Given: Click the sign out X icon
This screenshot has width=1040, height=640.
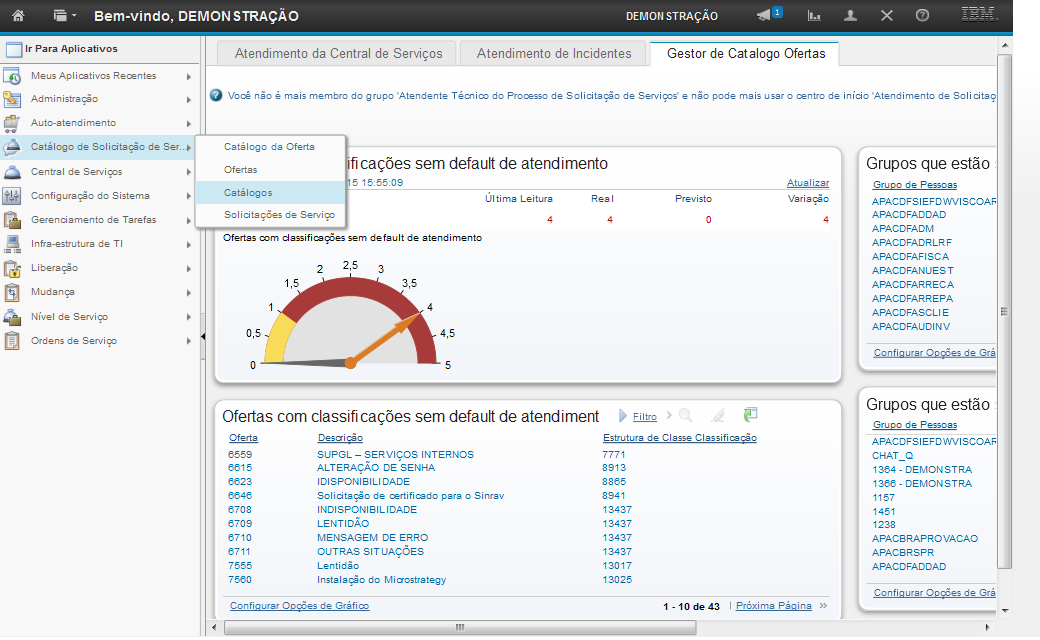Looking at the screenshot, I should 887,16.
